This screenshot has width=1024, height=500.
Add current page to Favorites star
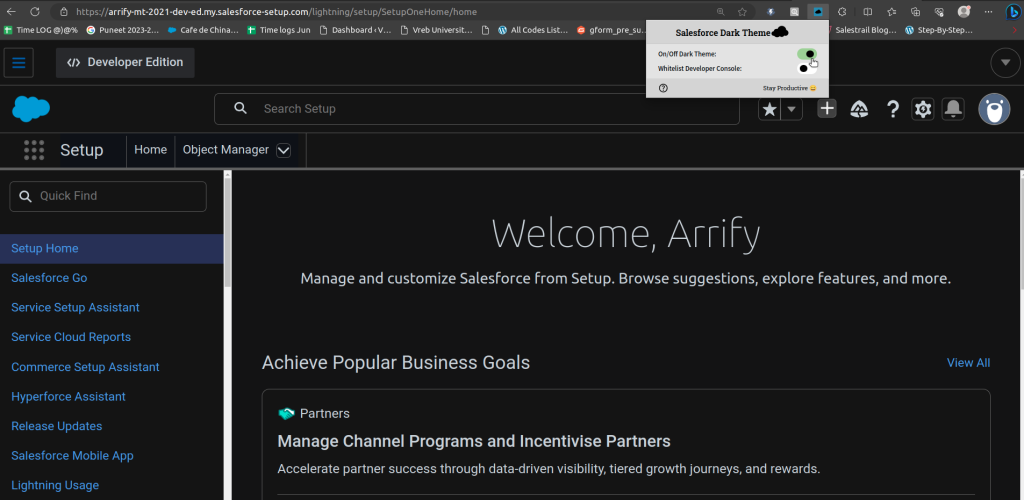tap(770, 110)
